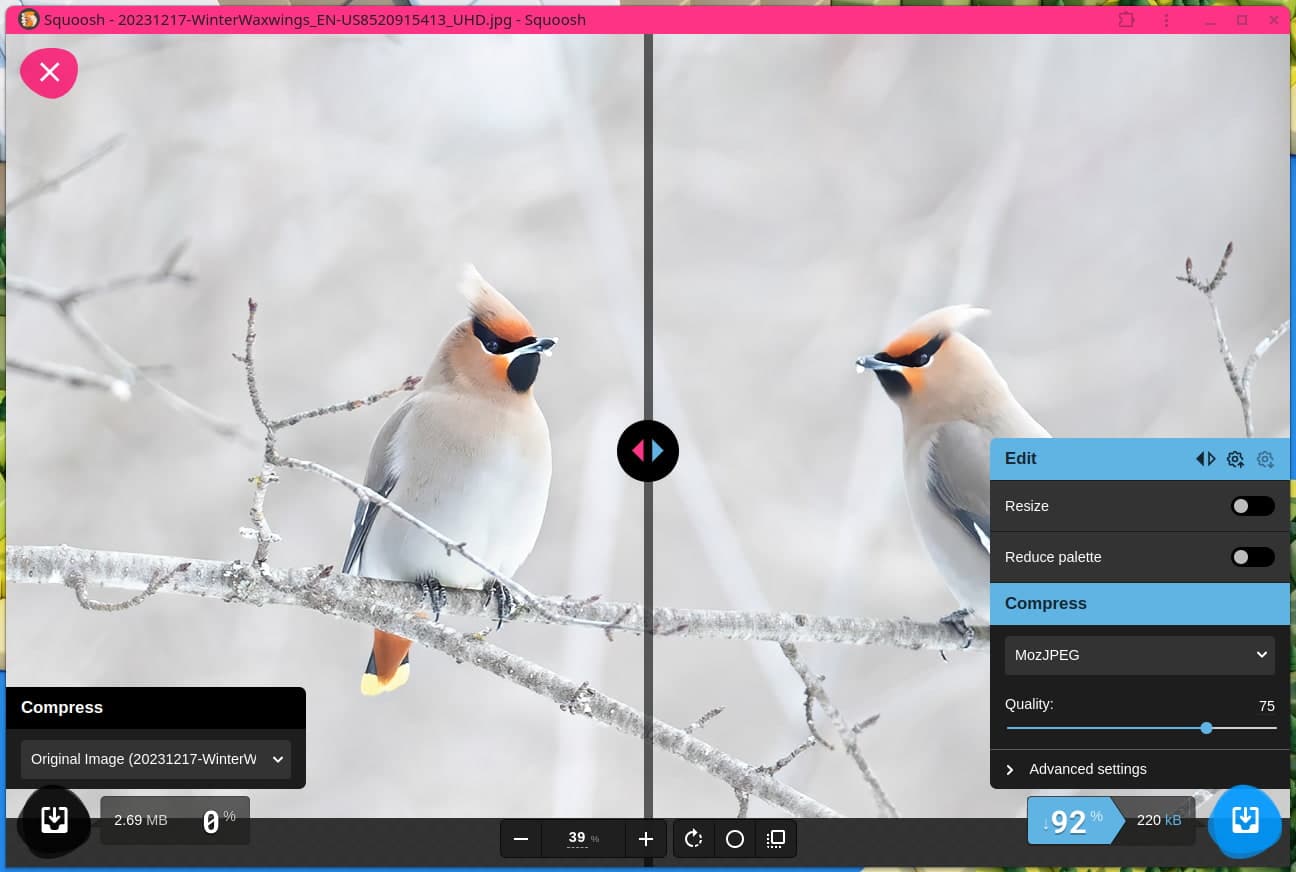Open the Original Image format dropdown
1296x872 pixels.
(156, 759)
